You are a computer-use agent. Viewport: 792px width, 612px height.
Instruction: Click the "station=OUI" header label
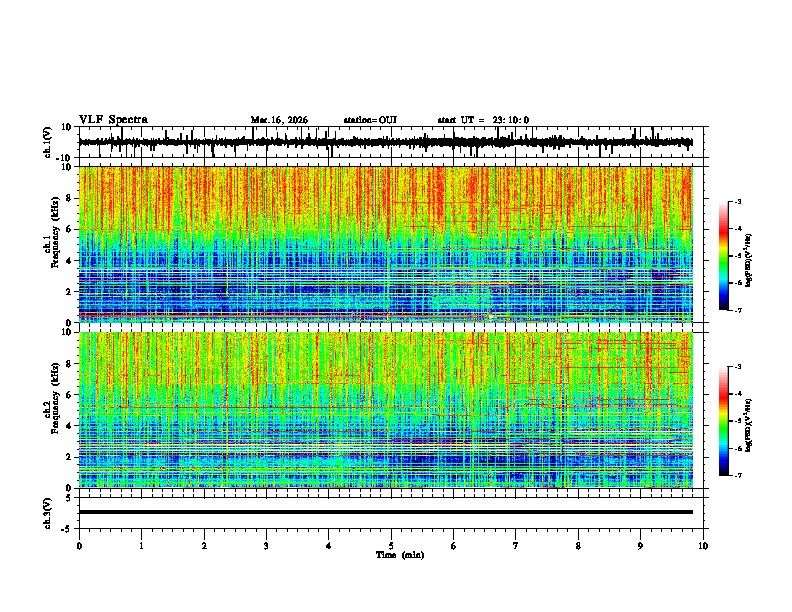(370, 120)
